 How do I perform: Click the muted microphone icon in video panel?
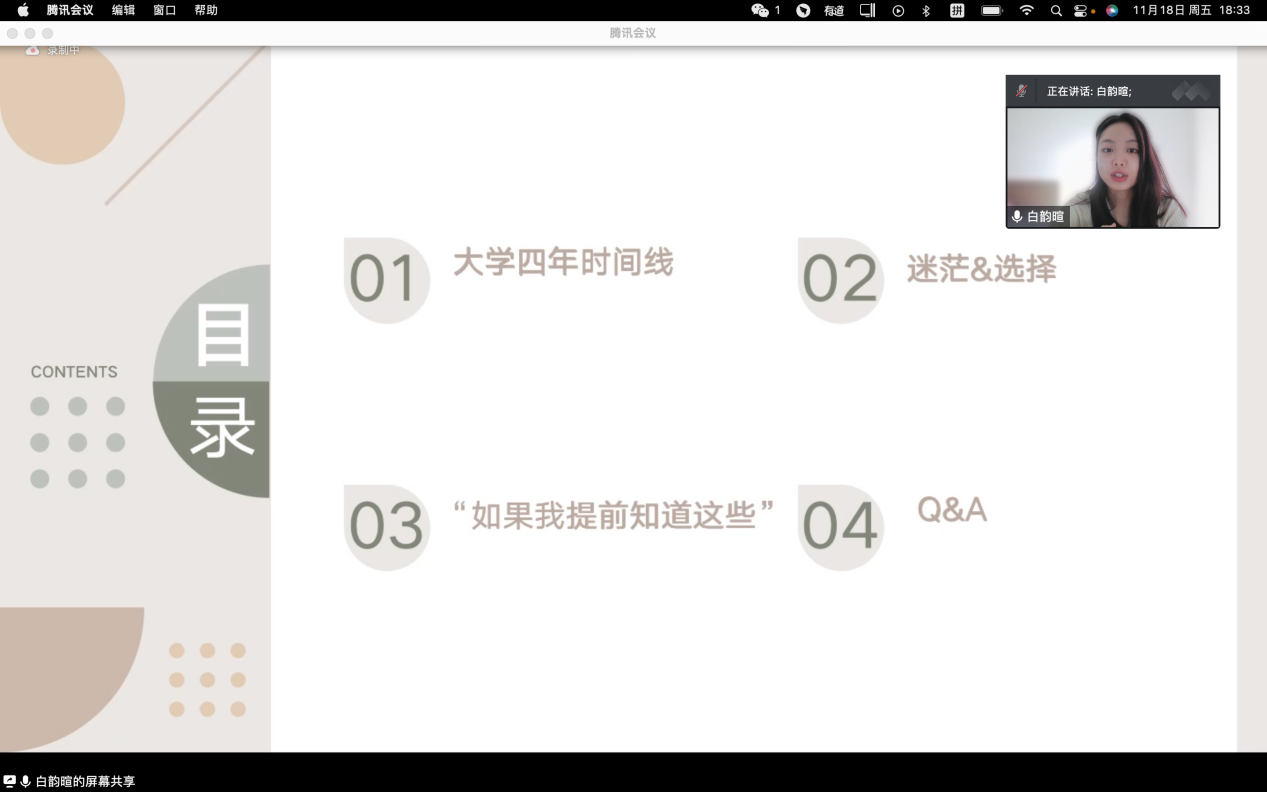coord(1021,91)
